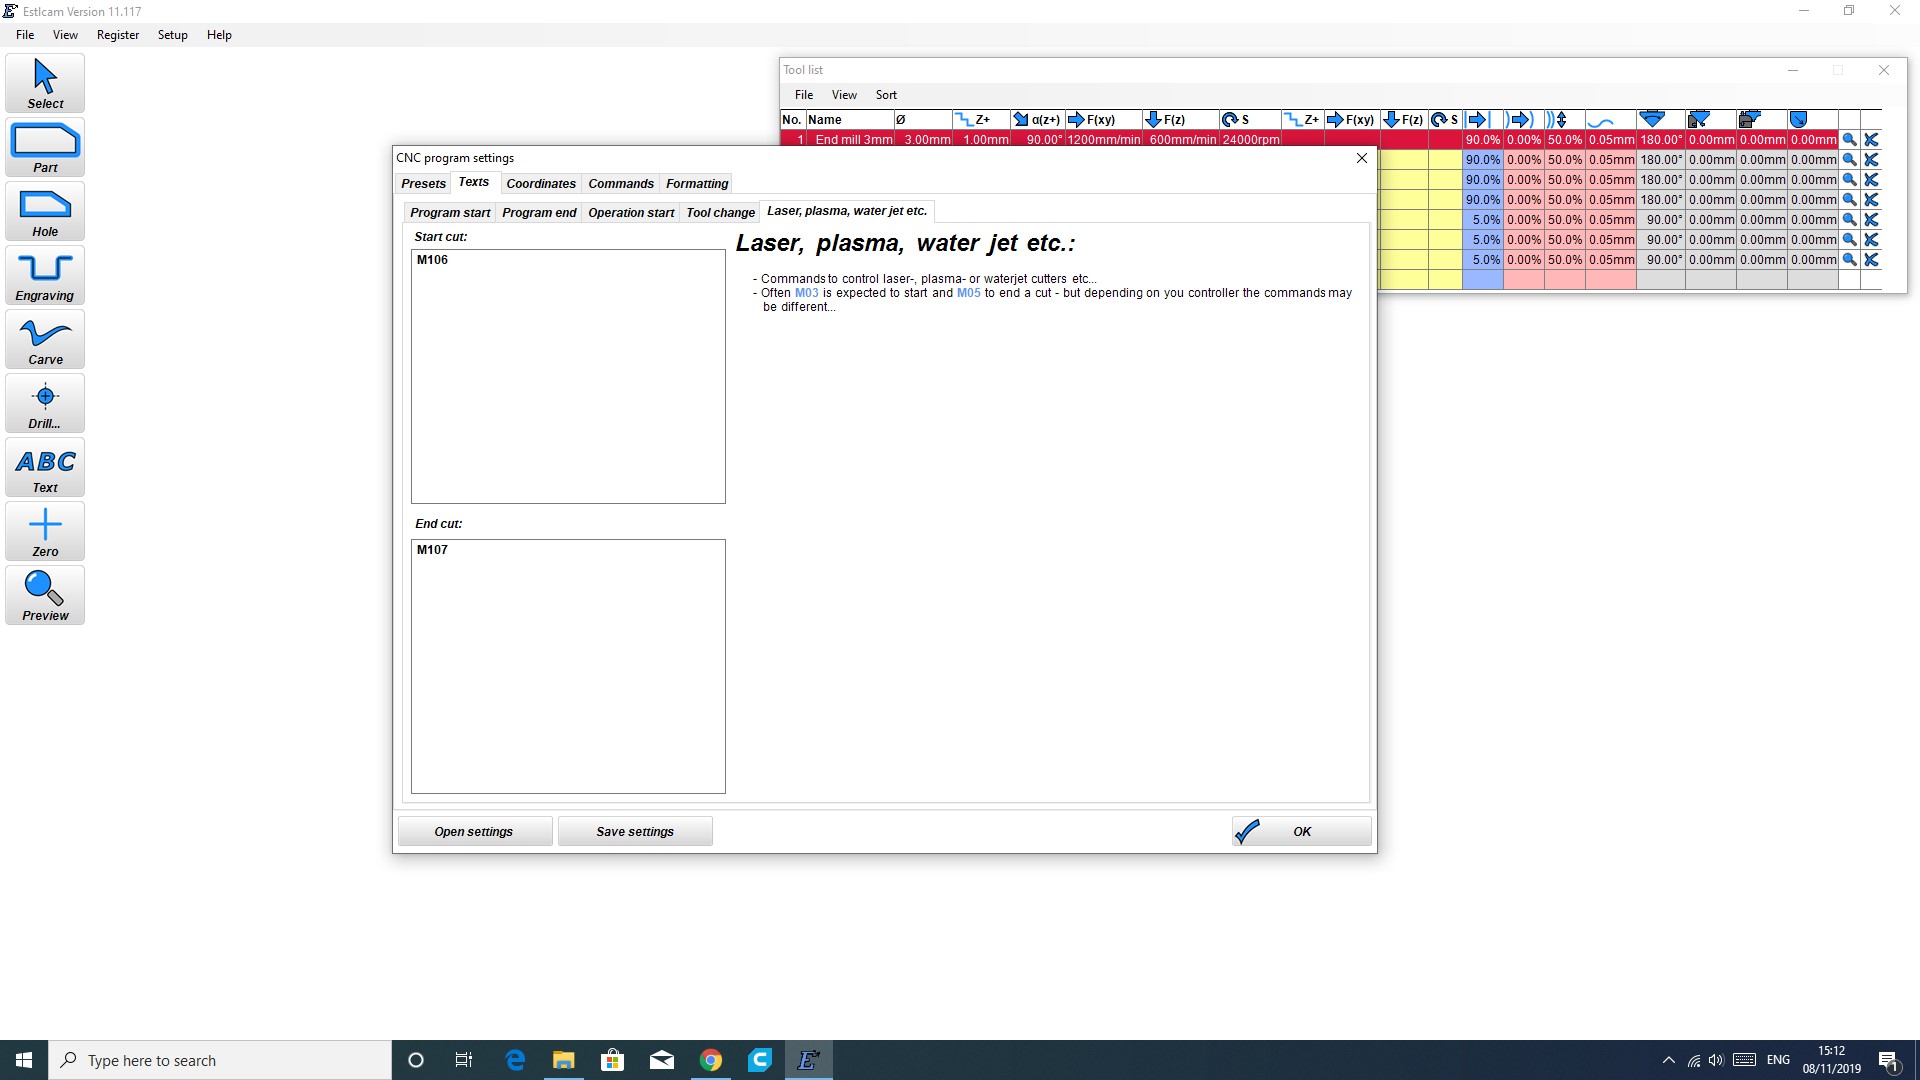The width and height of the screenshot is (1920, 1080).
Task: Delete the End mill 3mm tool with X icon
Action: pos(1871,140)
